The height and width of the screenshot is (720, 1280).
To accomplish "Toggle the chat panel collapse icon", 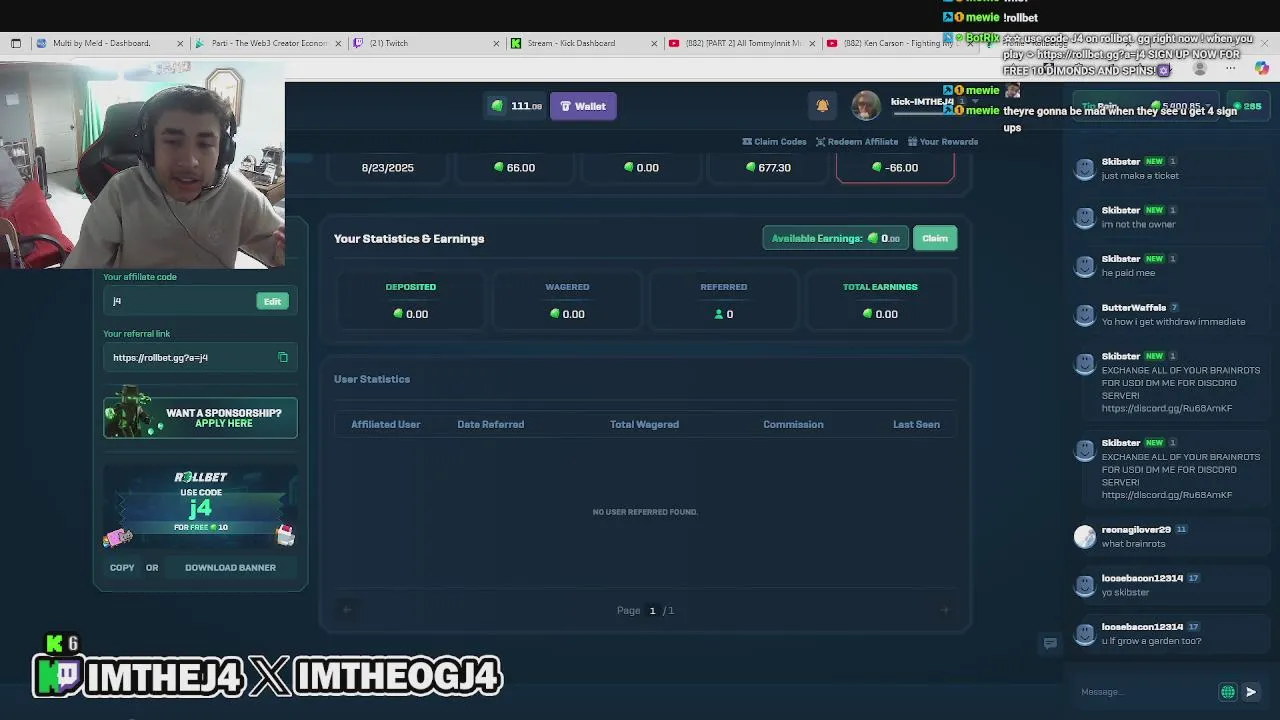I will 1050,643.
